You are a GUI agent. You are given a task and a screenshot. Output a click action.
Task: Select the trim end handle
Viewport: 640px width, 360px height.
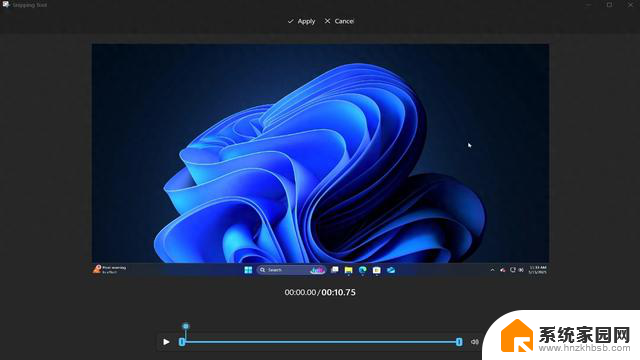pyautogui.click(x=459, y=342)
